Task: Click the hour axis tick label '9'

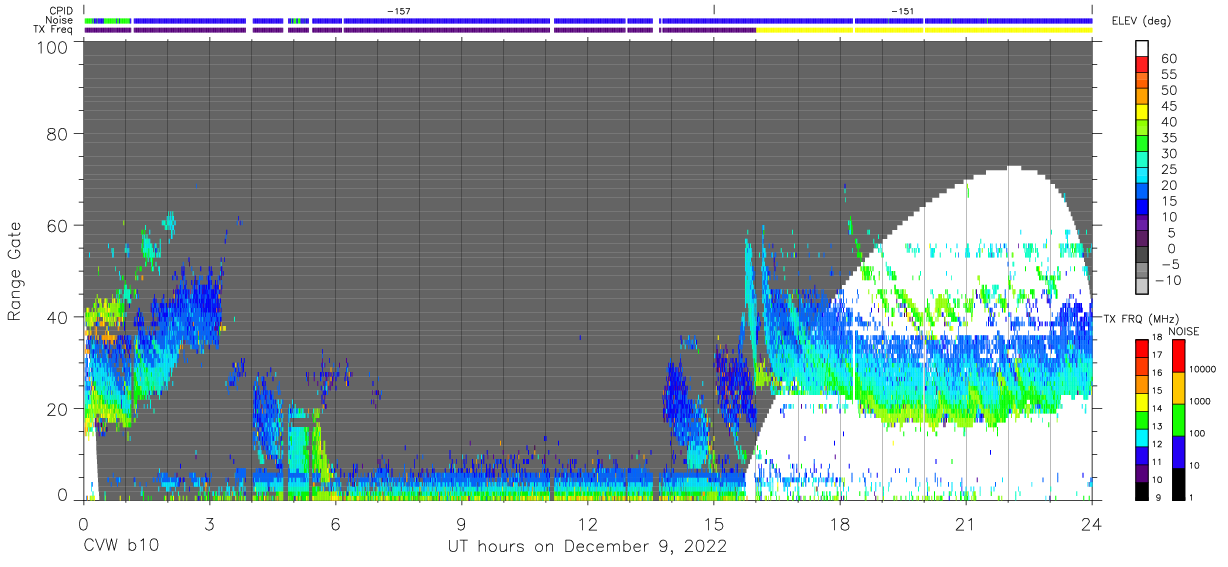Action: tap(461, 522)
